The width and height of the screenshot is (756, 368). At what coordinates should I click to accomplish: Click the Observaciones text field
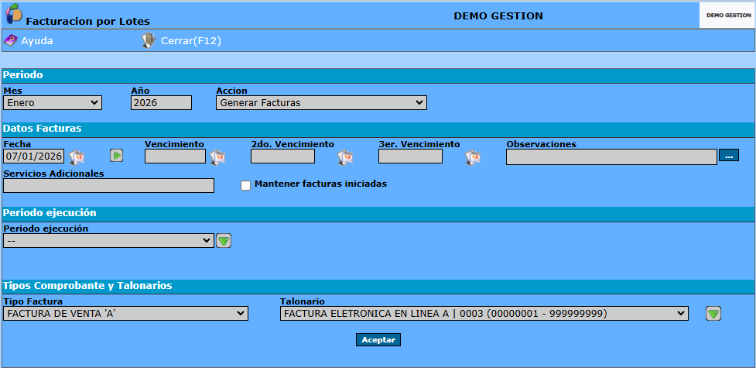611,157
